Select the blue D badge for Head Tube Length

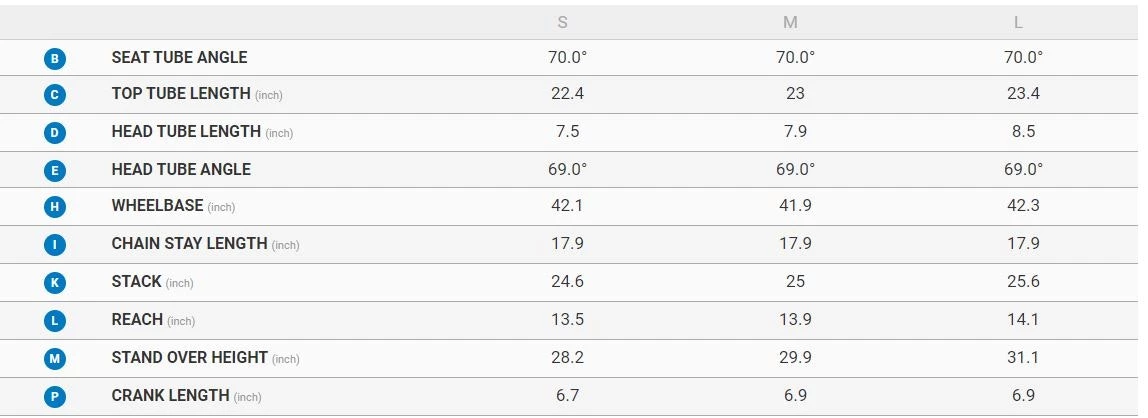[x=55, y=133]
